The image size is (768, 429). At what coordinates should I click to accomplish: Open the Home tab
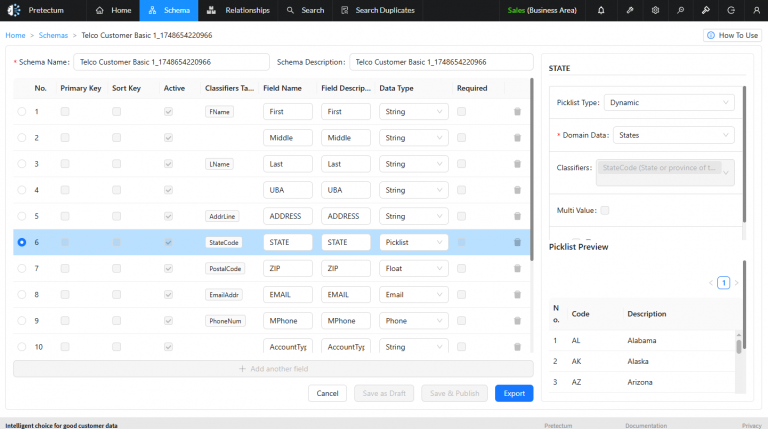click(x=113, y=10)
